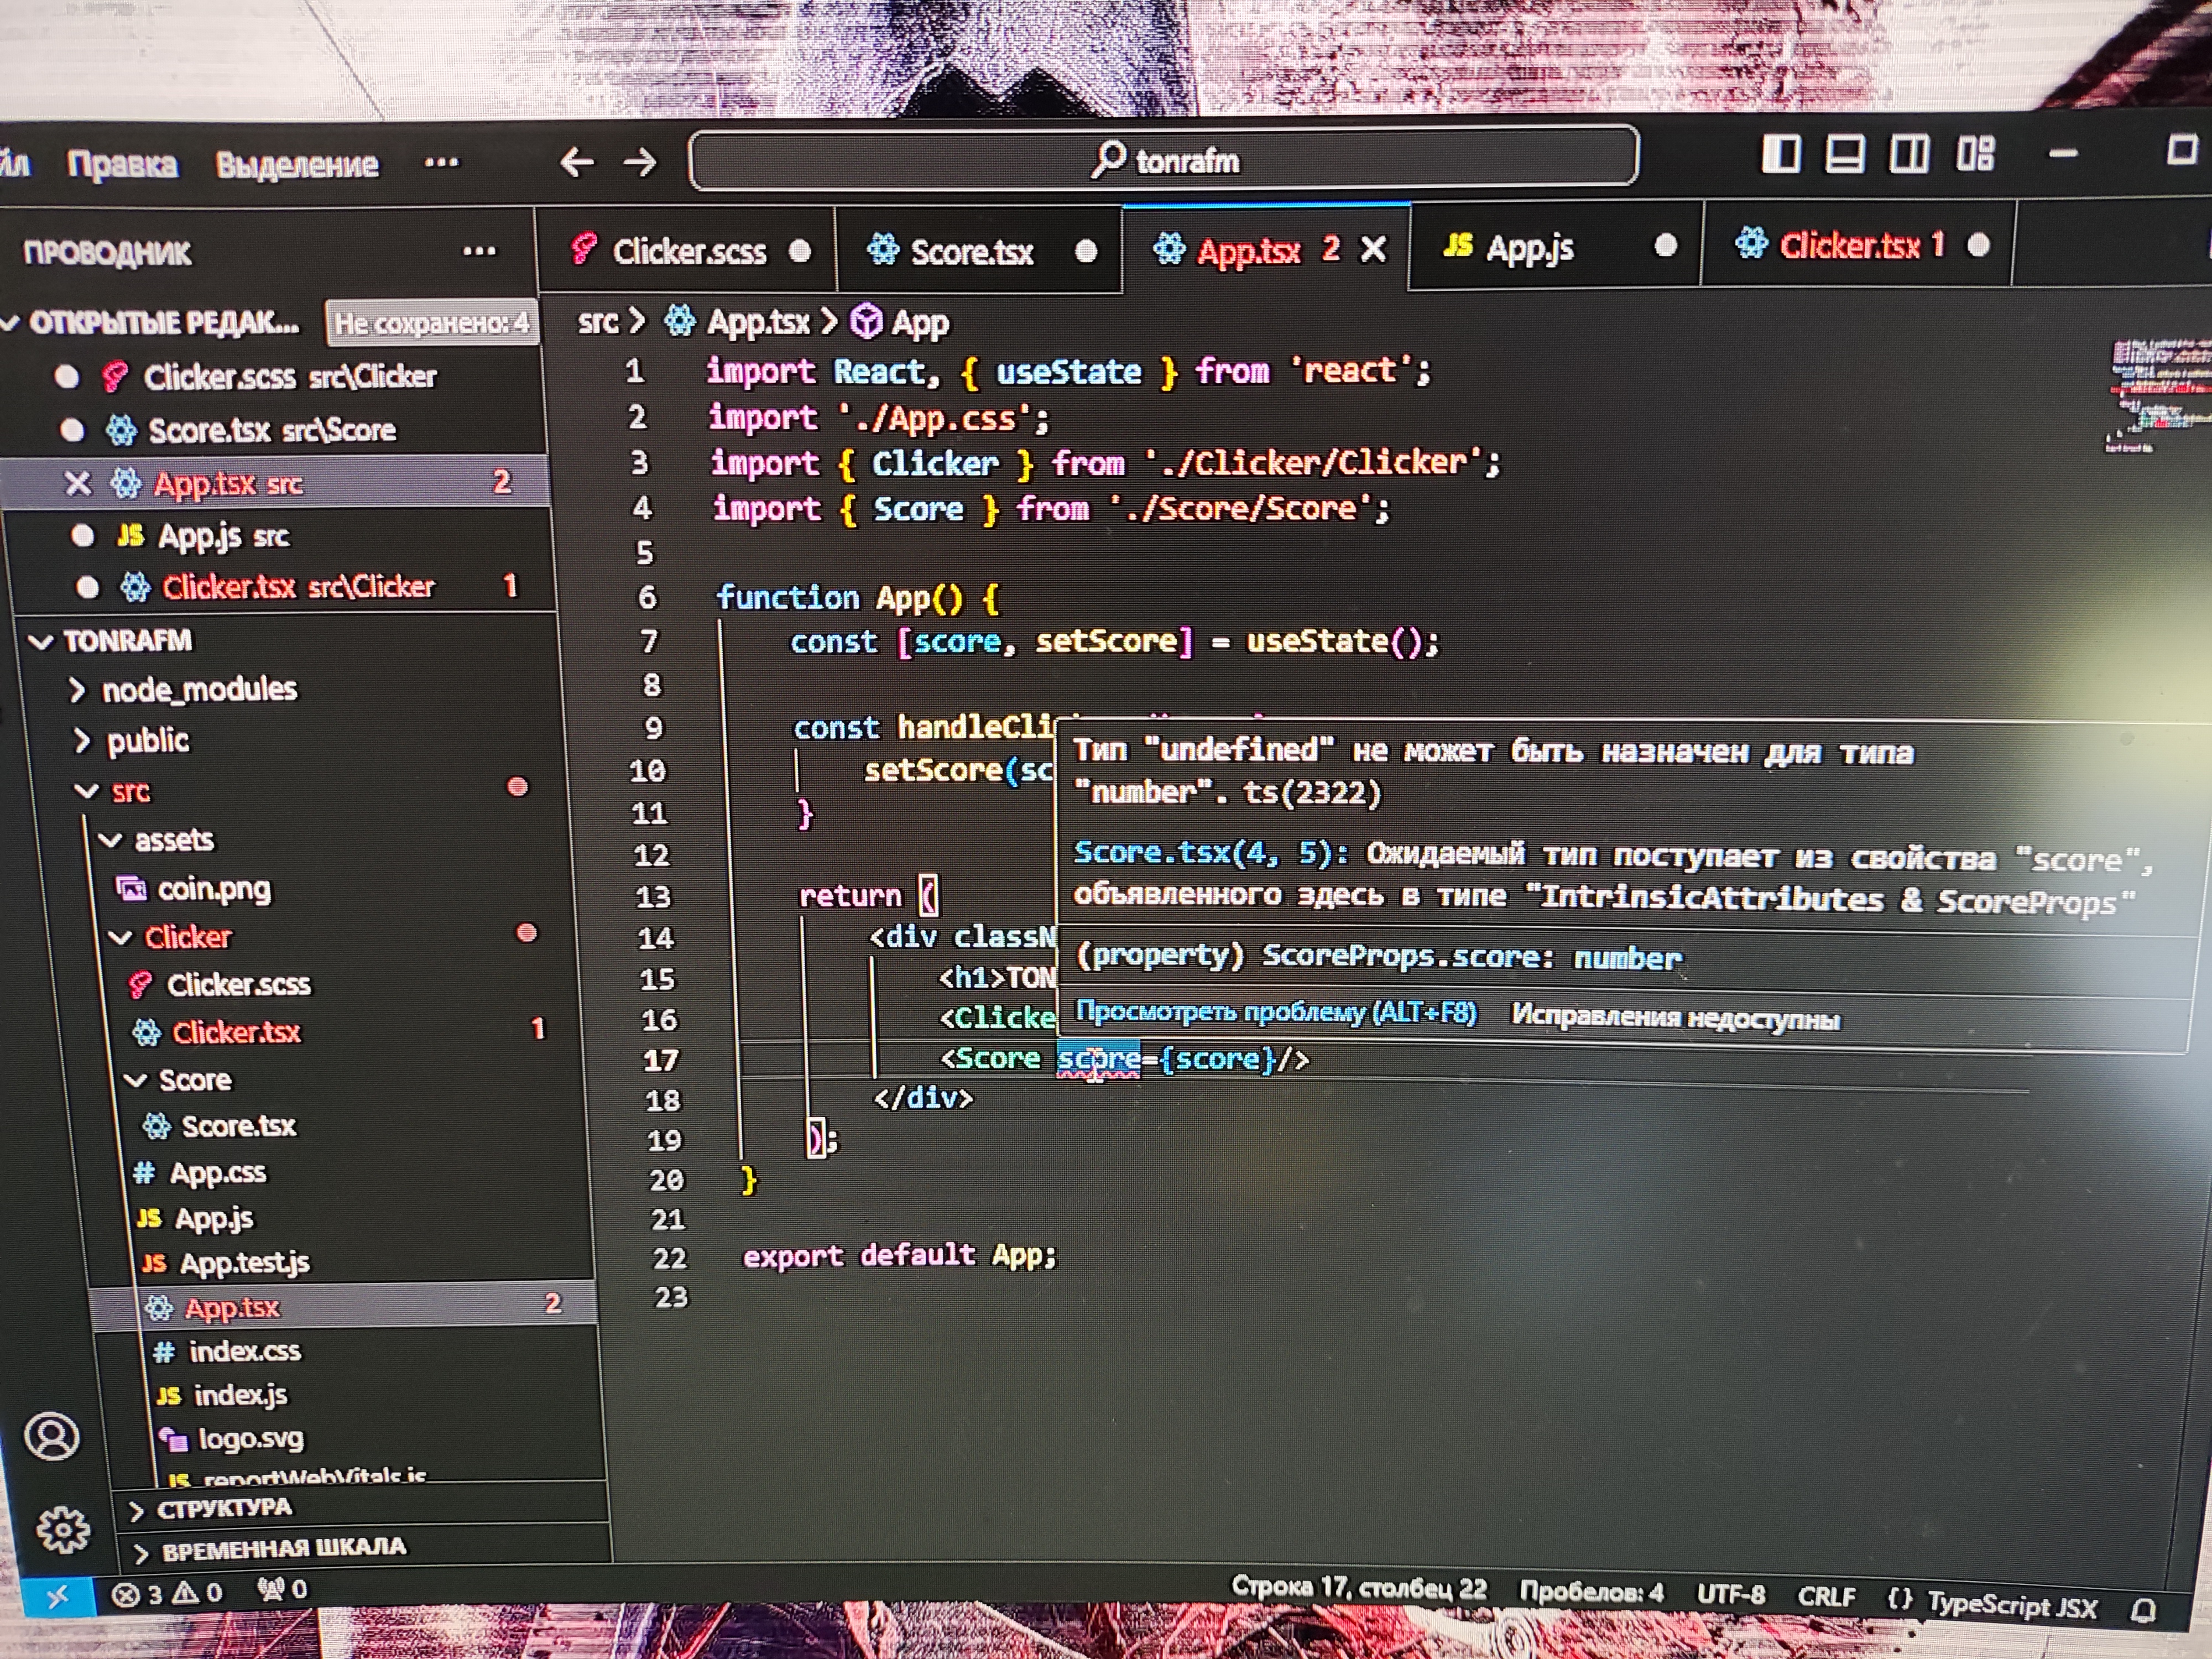2212x1659 pixels.
Task: Open customize layout icon
Action: pyautogui.click(x=1975, y=155)
